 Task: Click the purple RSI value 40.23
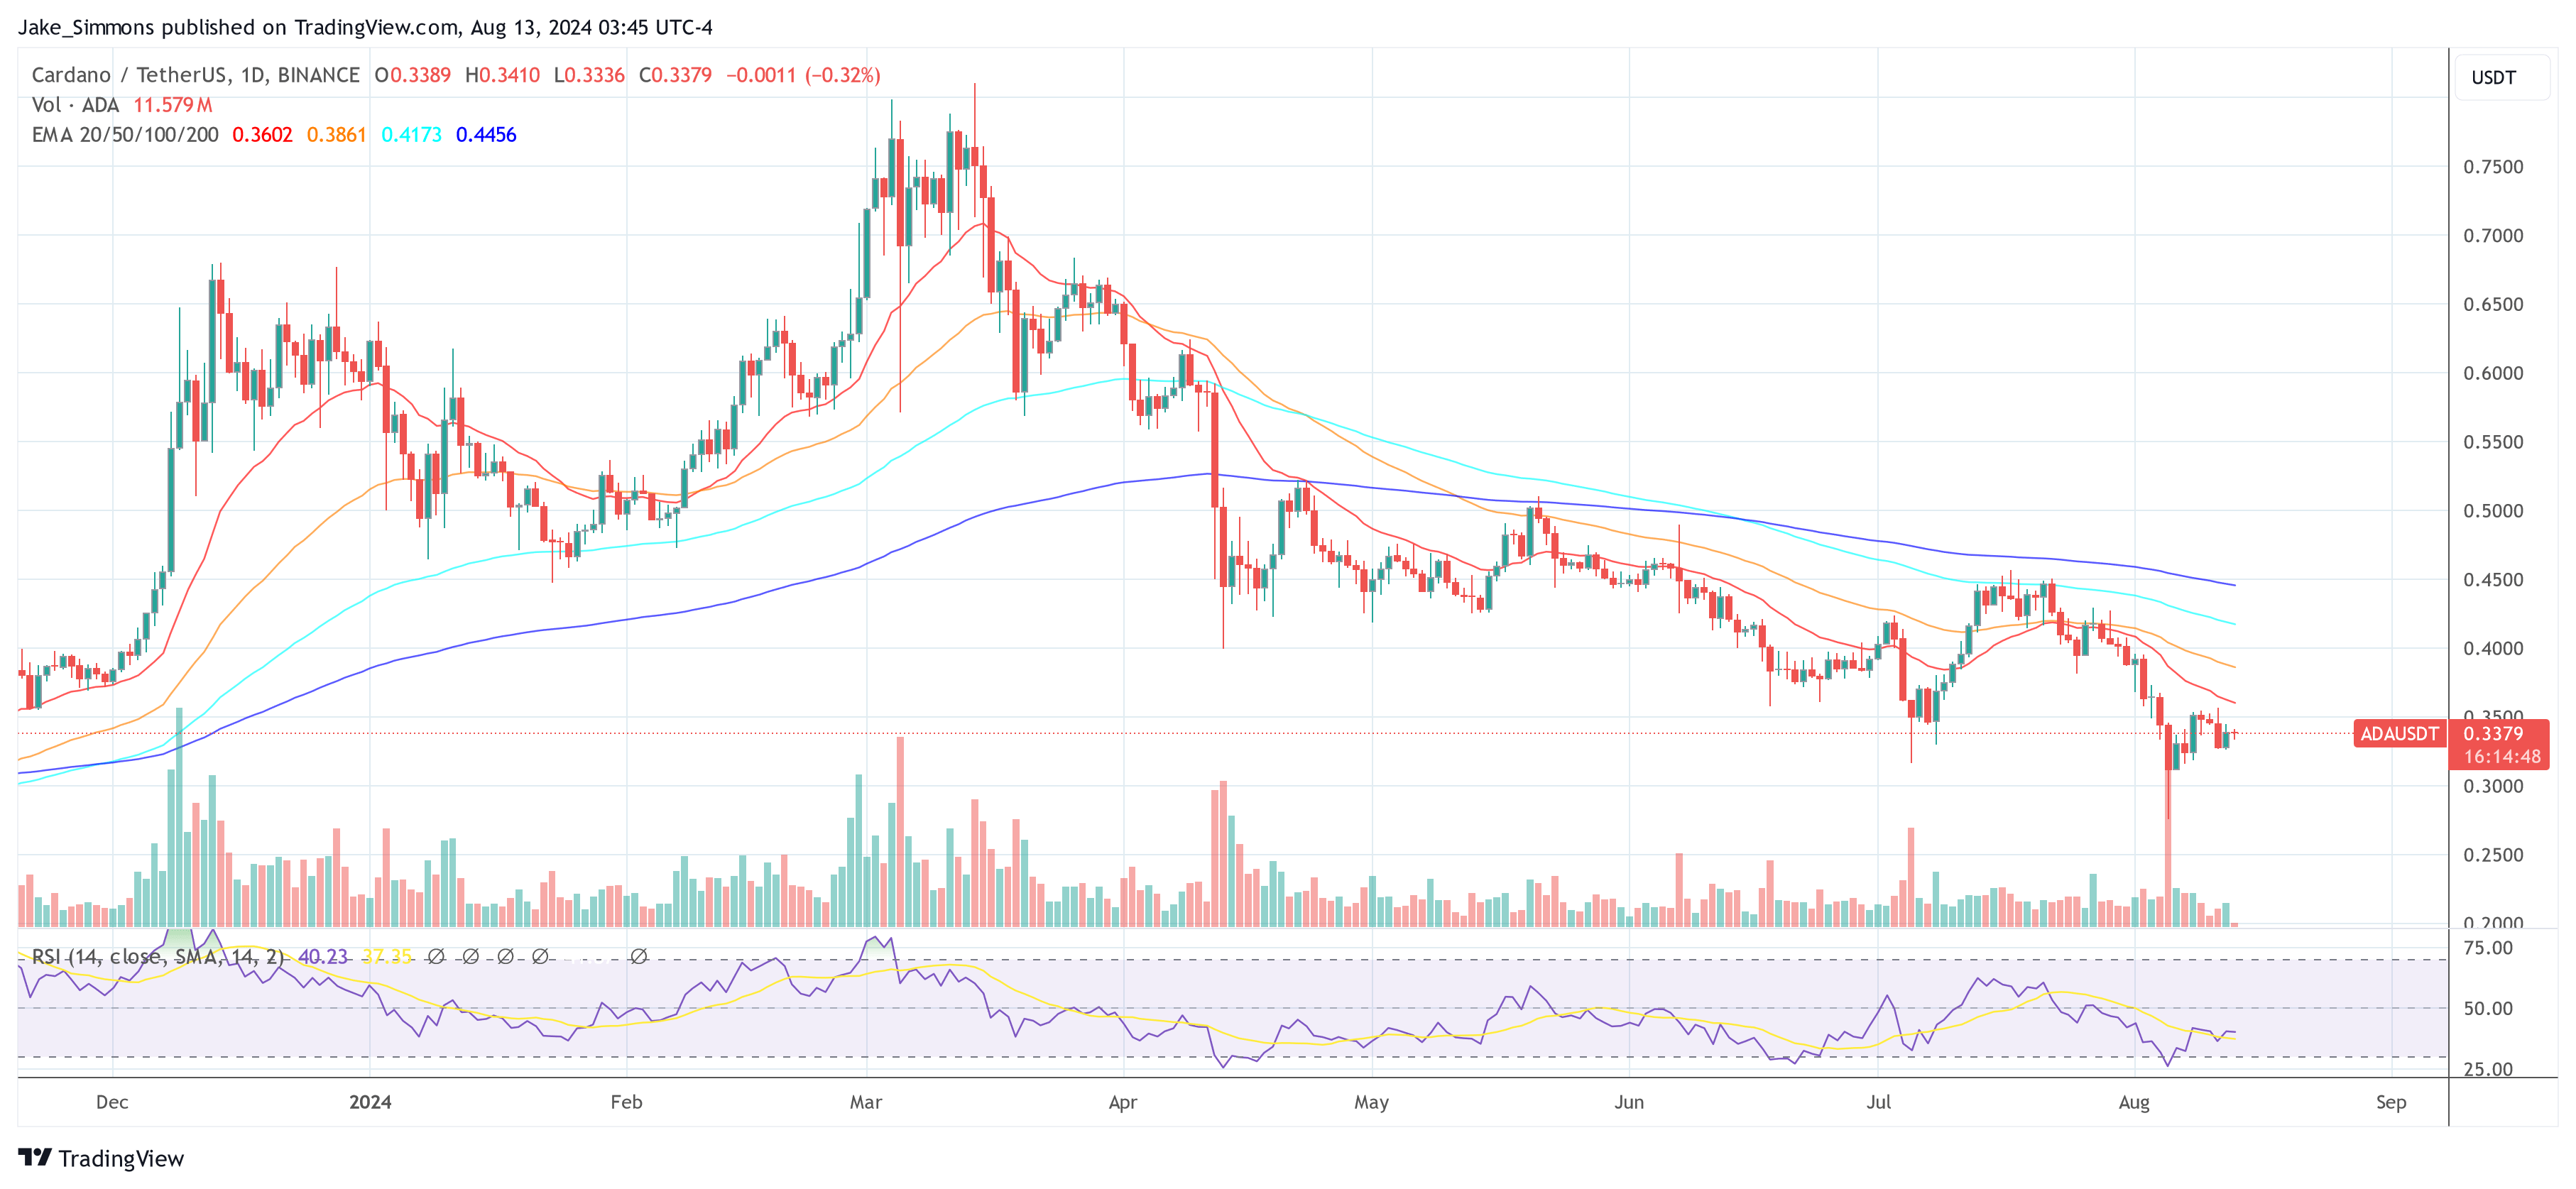coord(323,957)
